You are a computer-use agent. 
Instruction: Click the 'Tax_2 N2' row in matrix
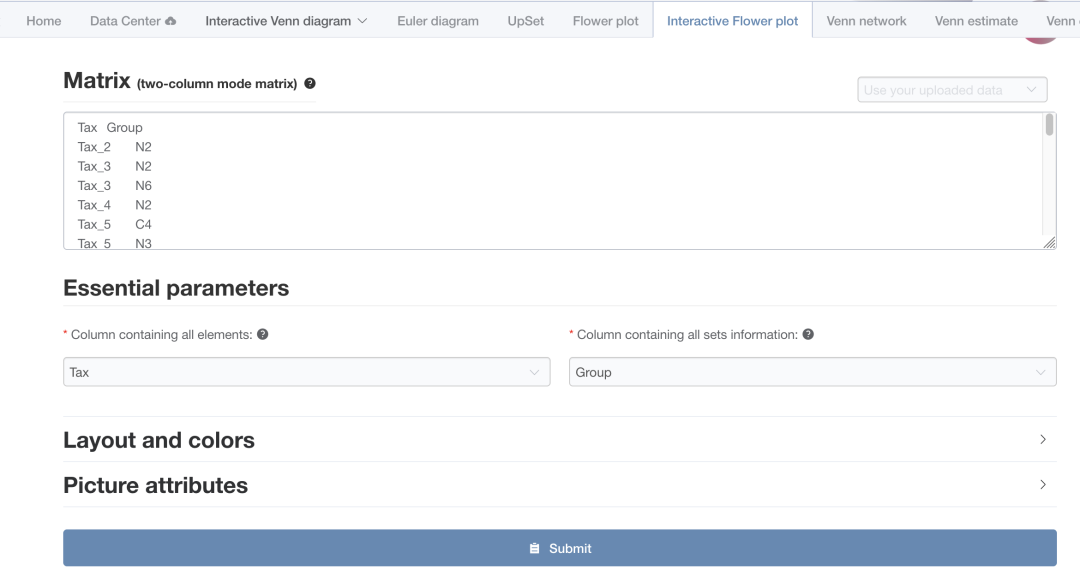114,147
